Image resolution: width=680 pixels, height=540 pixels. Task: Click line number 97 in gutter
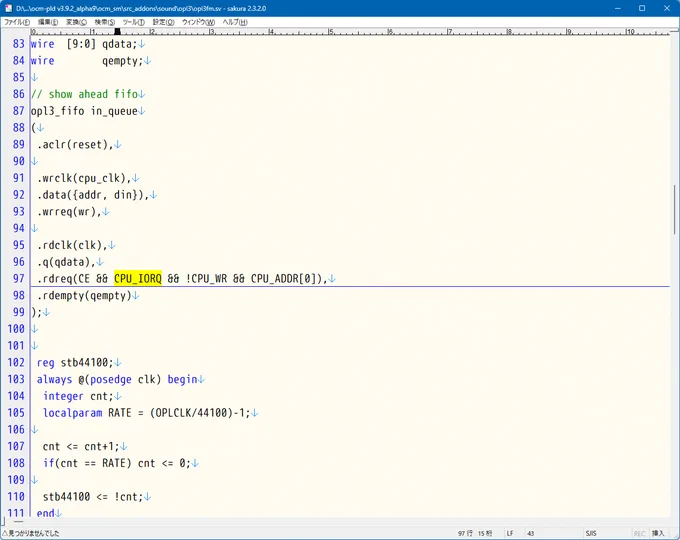19,278
